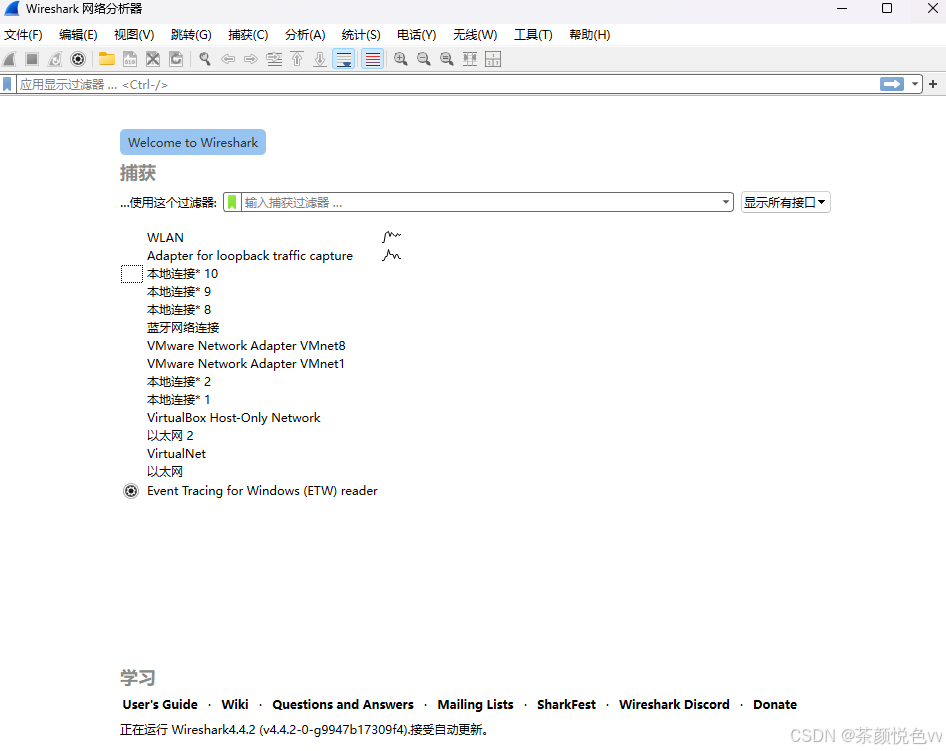Jump to the last packet icon

tap(320, 59)
